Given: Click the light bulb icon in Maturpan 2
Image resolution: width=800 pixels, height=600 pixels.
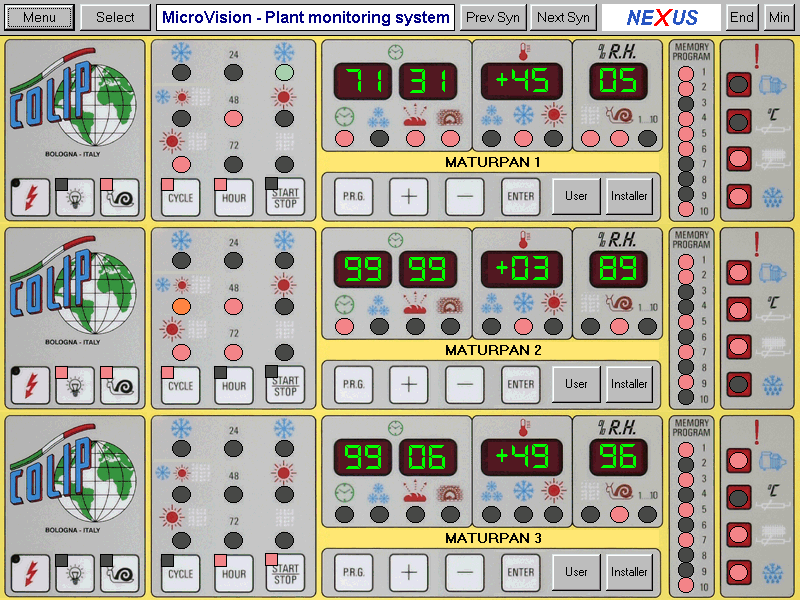Looking at the screenshot, I should [74, 385].
